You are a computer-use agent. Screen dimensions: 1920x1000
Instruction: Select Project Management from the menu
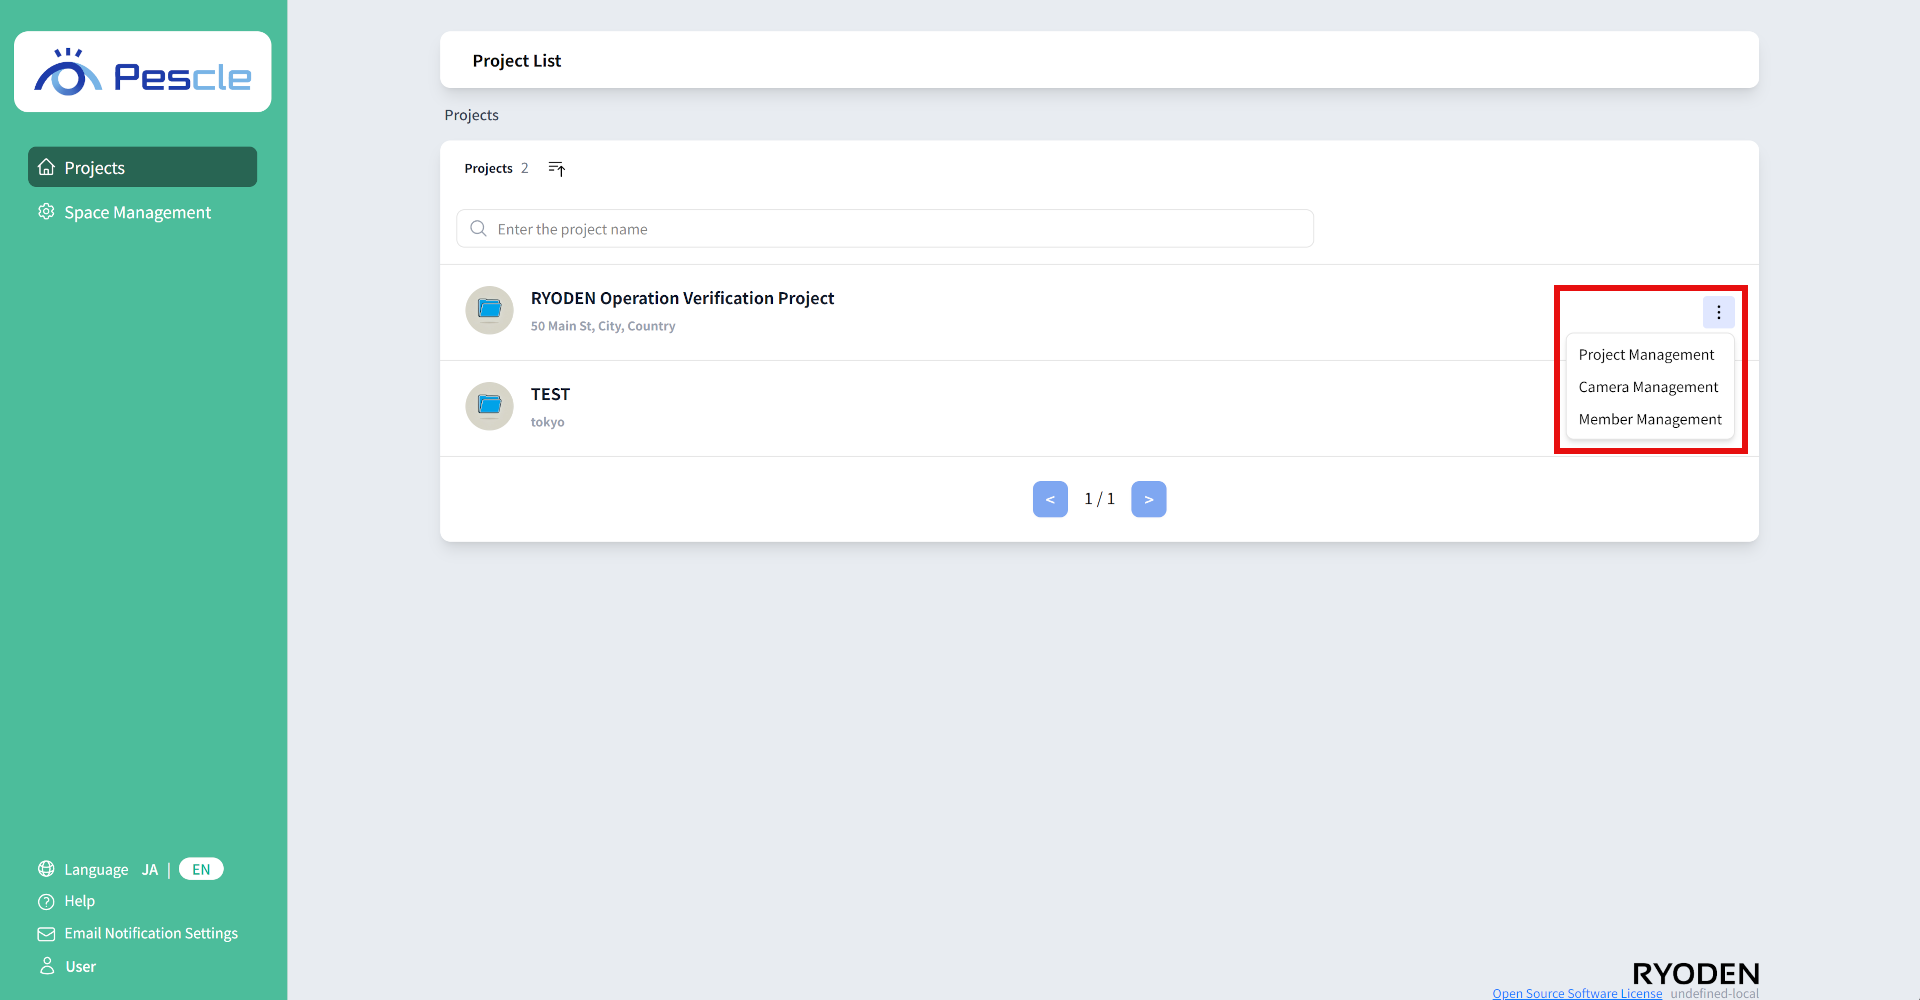click(x=1646, y=354)
